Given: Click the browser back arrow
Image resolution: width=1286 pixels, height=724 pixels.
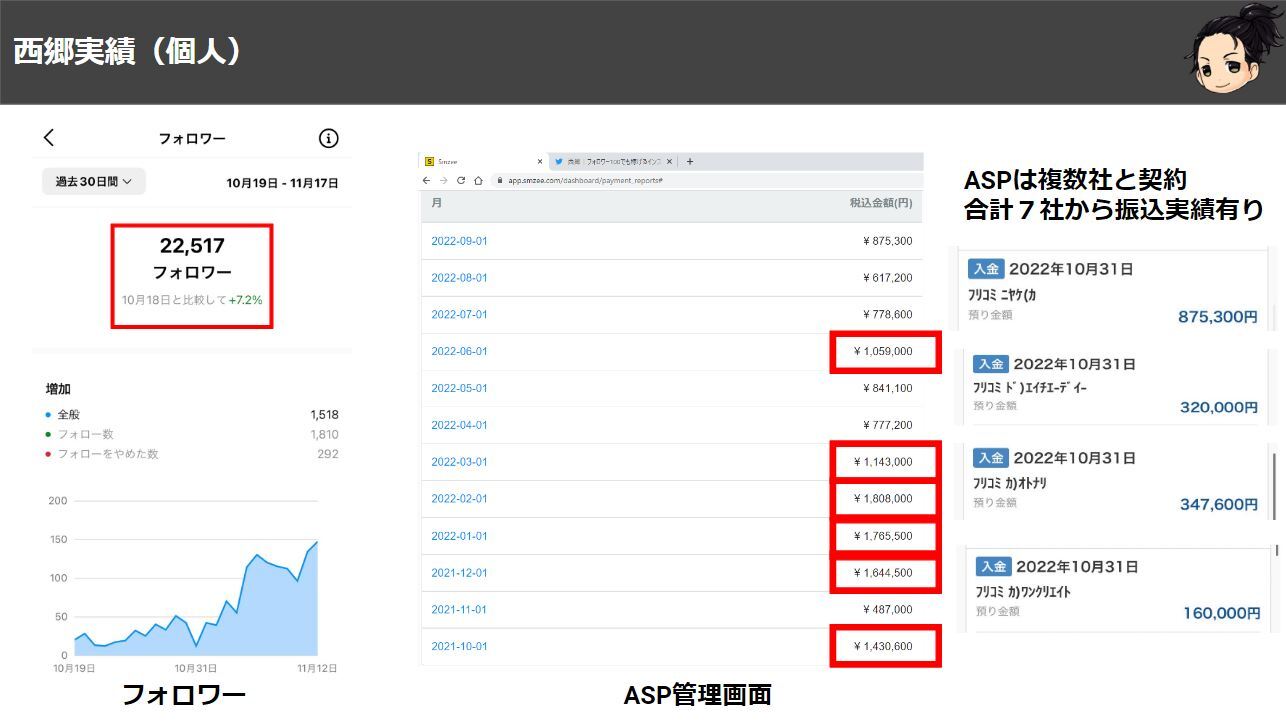Looking at the screenshot, I should pos(427,180).
